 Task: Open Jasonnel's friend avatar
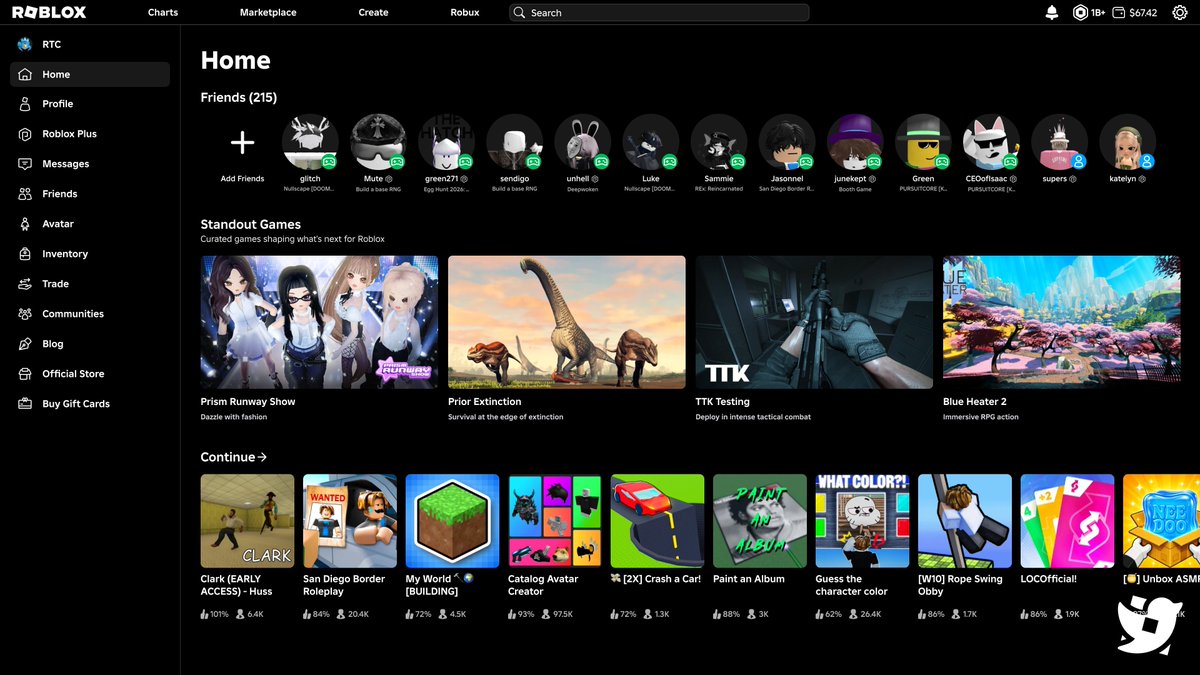[787, 142]
